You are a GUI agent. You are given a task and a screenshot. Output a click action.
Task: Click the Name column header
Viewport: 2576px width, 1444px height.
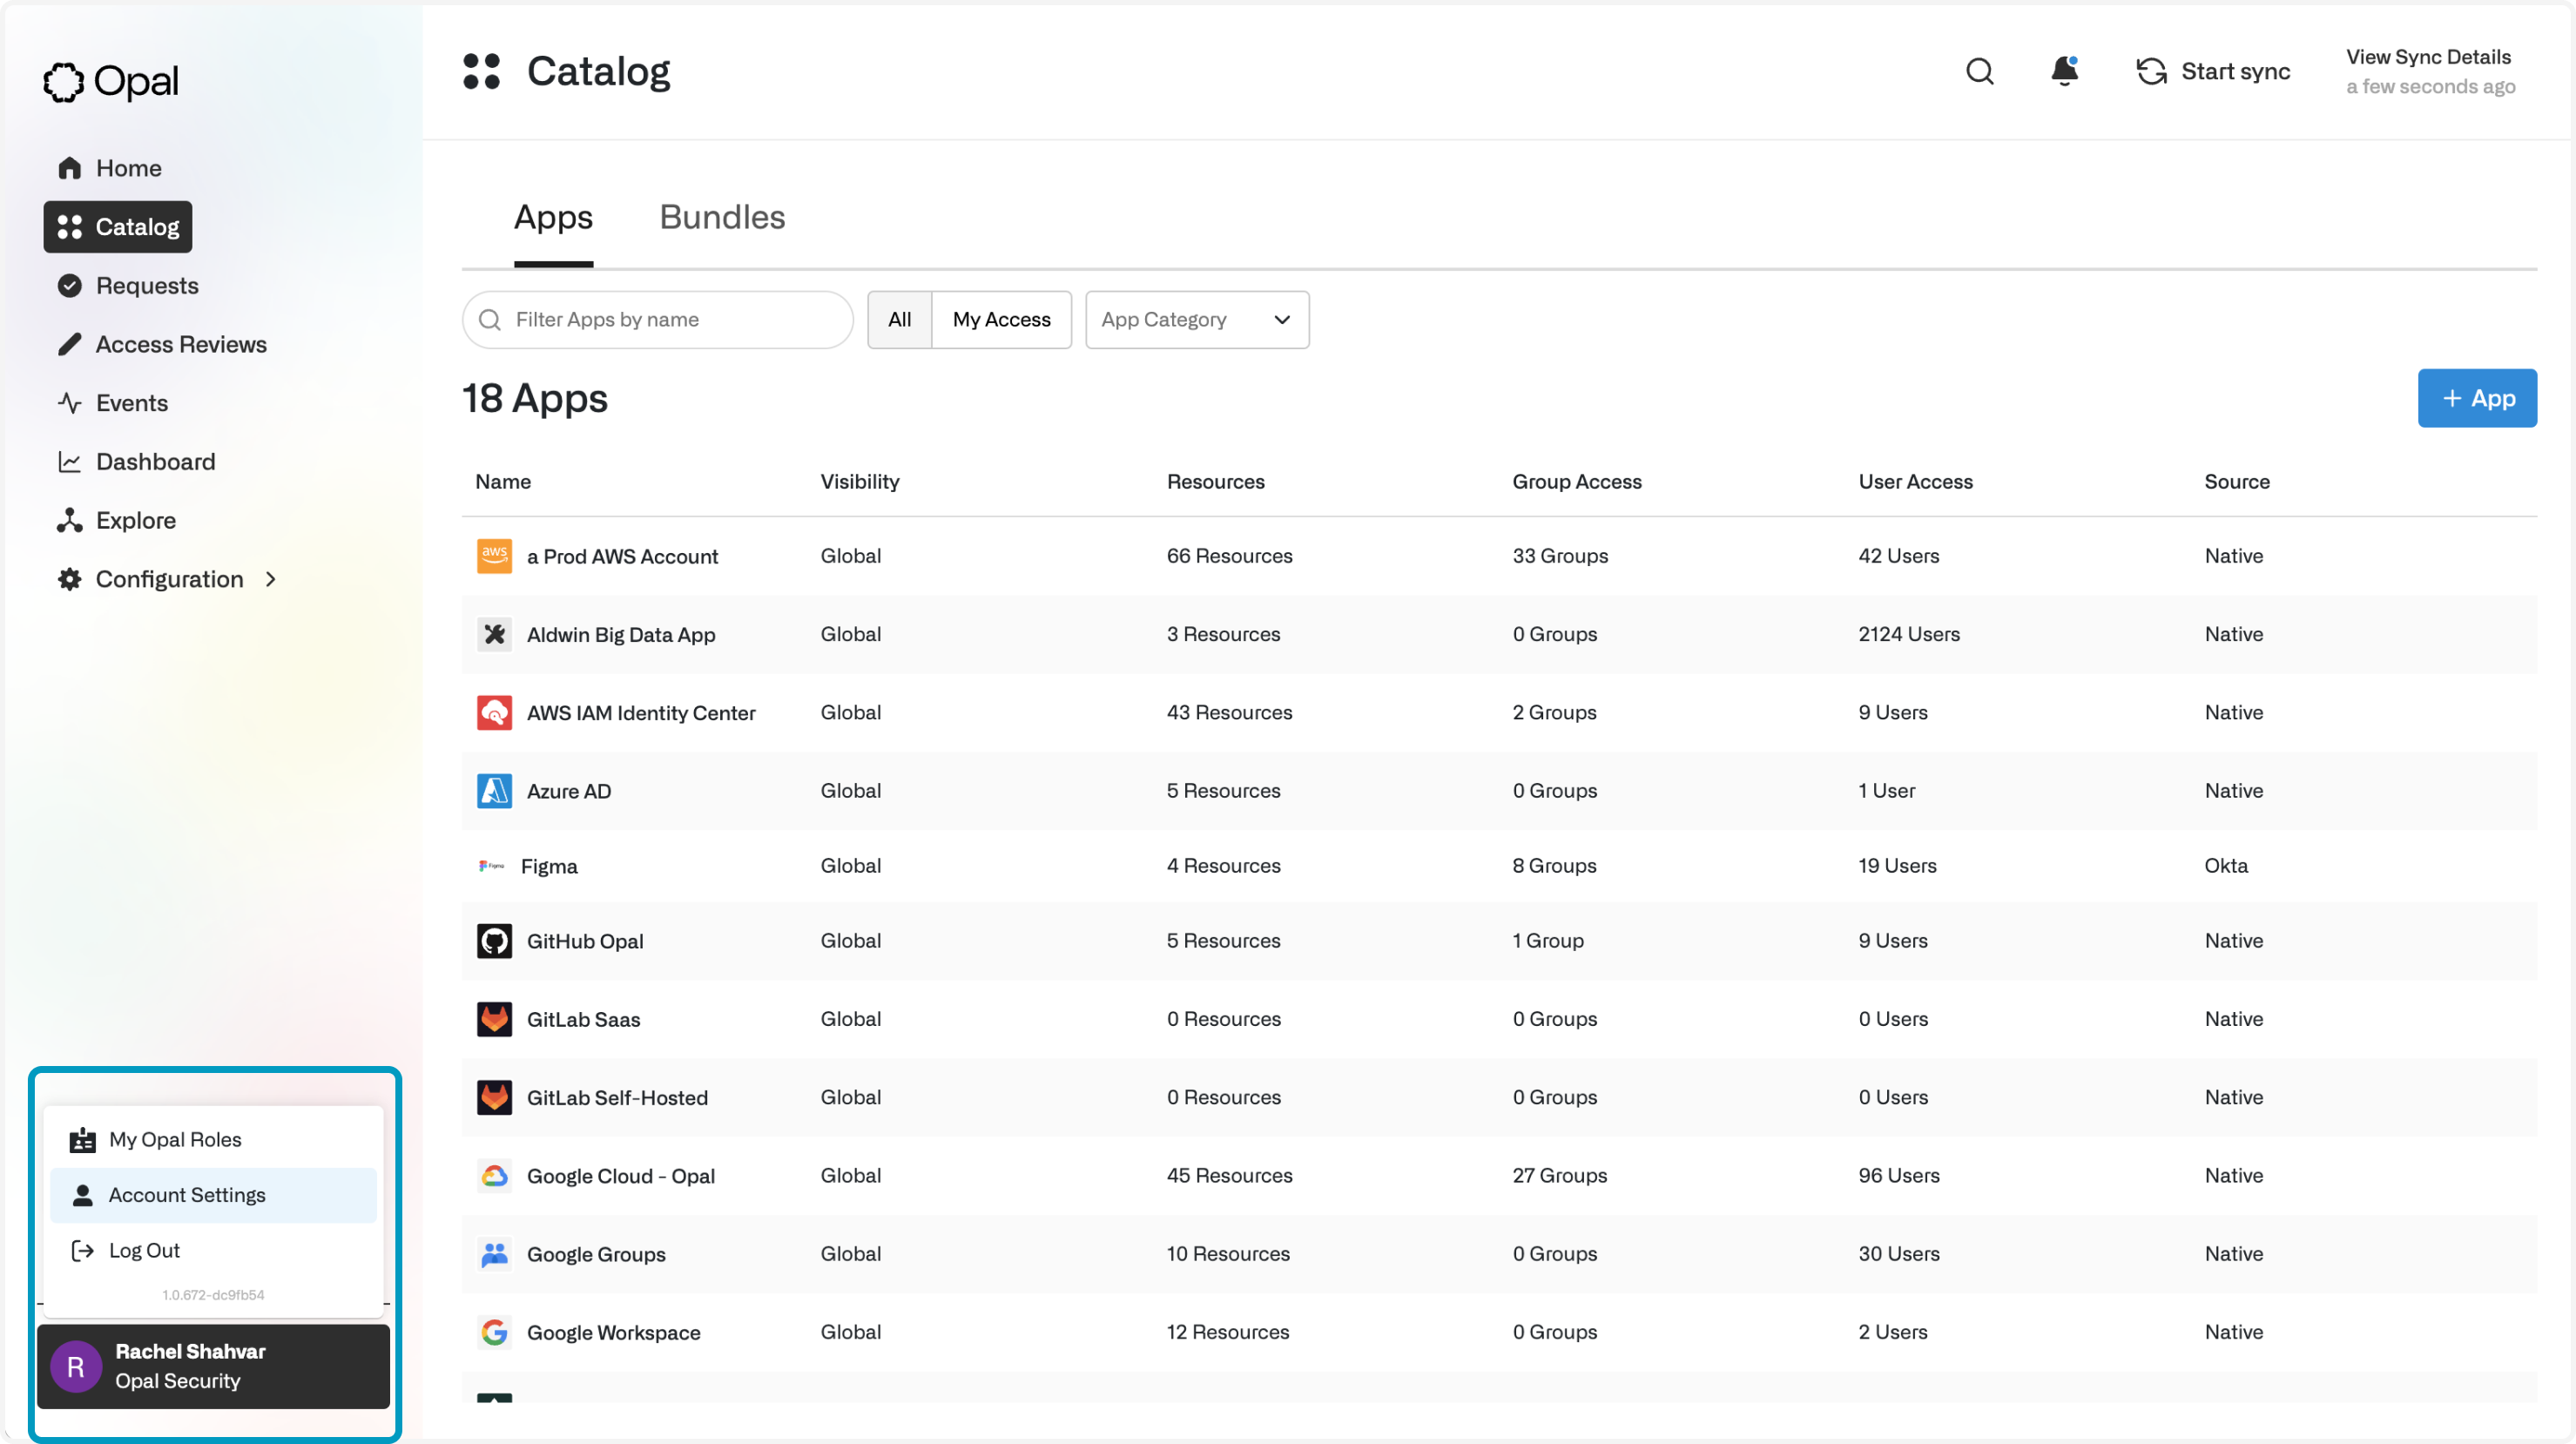click(503, 482)
